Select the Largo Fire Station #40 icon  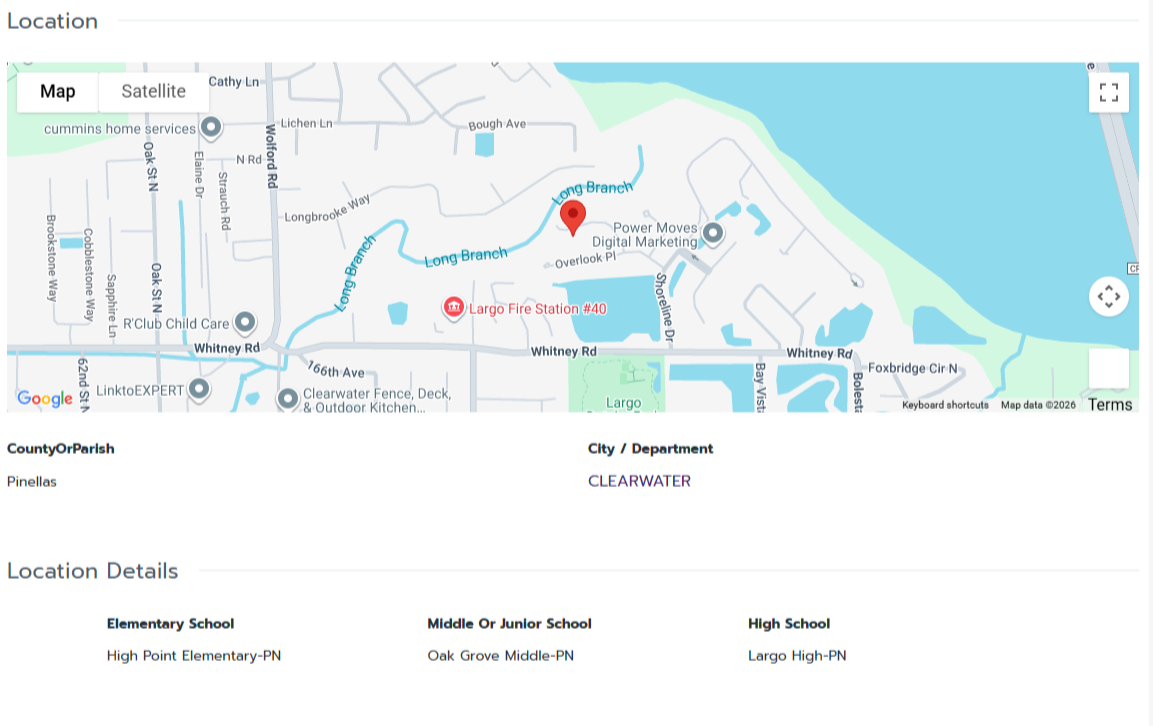pos(453,308)
